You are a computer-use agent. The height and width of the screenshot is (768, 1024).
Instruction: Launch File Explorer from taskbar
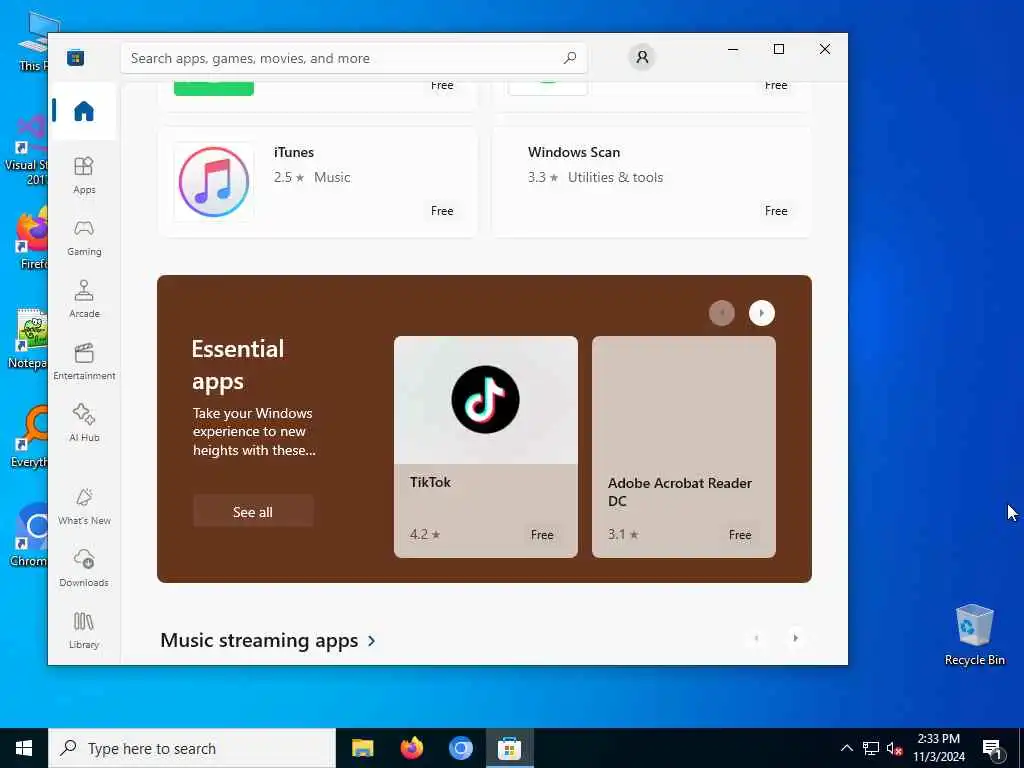tap(362, 748)
